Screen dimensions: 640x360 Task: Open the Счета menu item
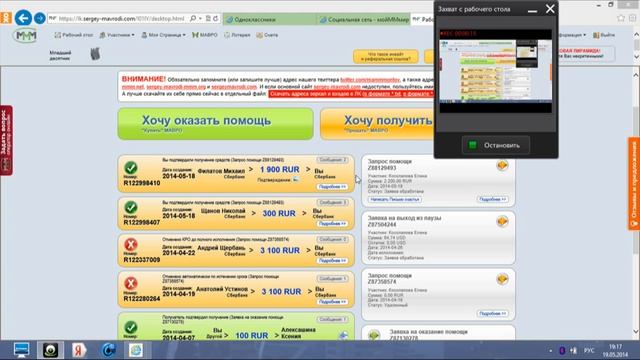(267, 35)
